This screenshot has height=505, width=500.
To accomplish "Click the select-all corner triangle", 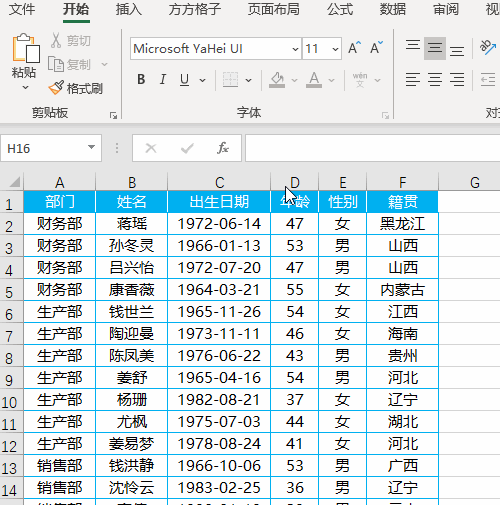I will 15,183.
